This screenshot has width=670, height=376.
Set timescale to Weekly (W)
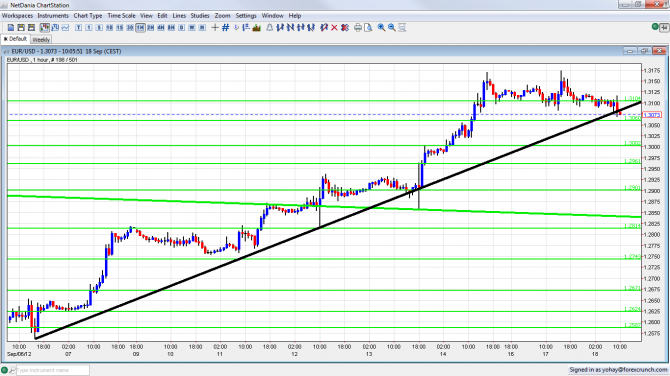point(192,27)
